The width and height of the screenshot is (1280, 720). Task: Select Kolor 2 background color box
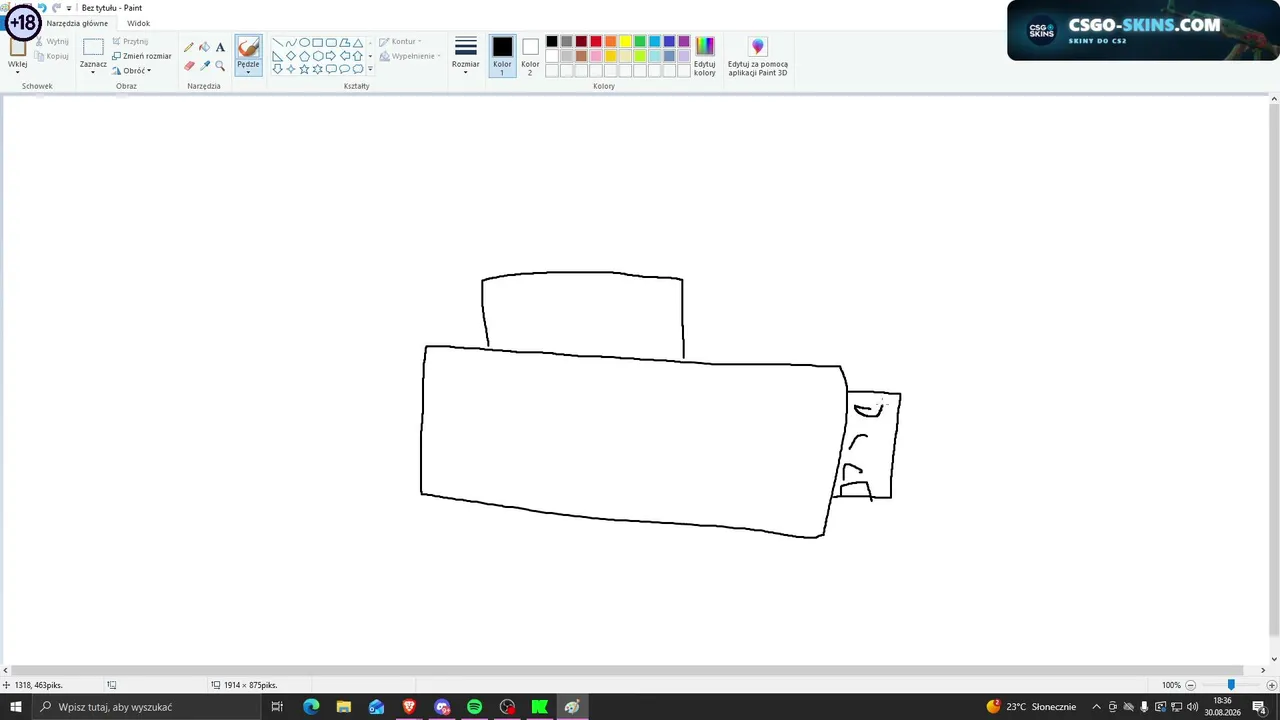[530, 56]
